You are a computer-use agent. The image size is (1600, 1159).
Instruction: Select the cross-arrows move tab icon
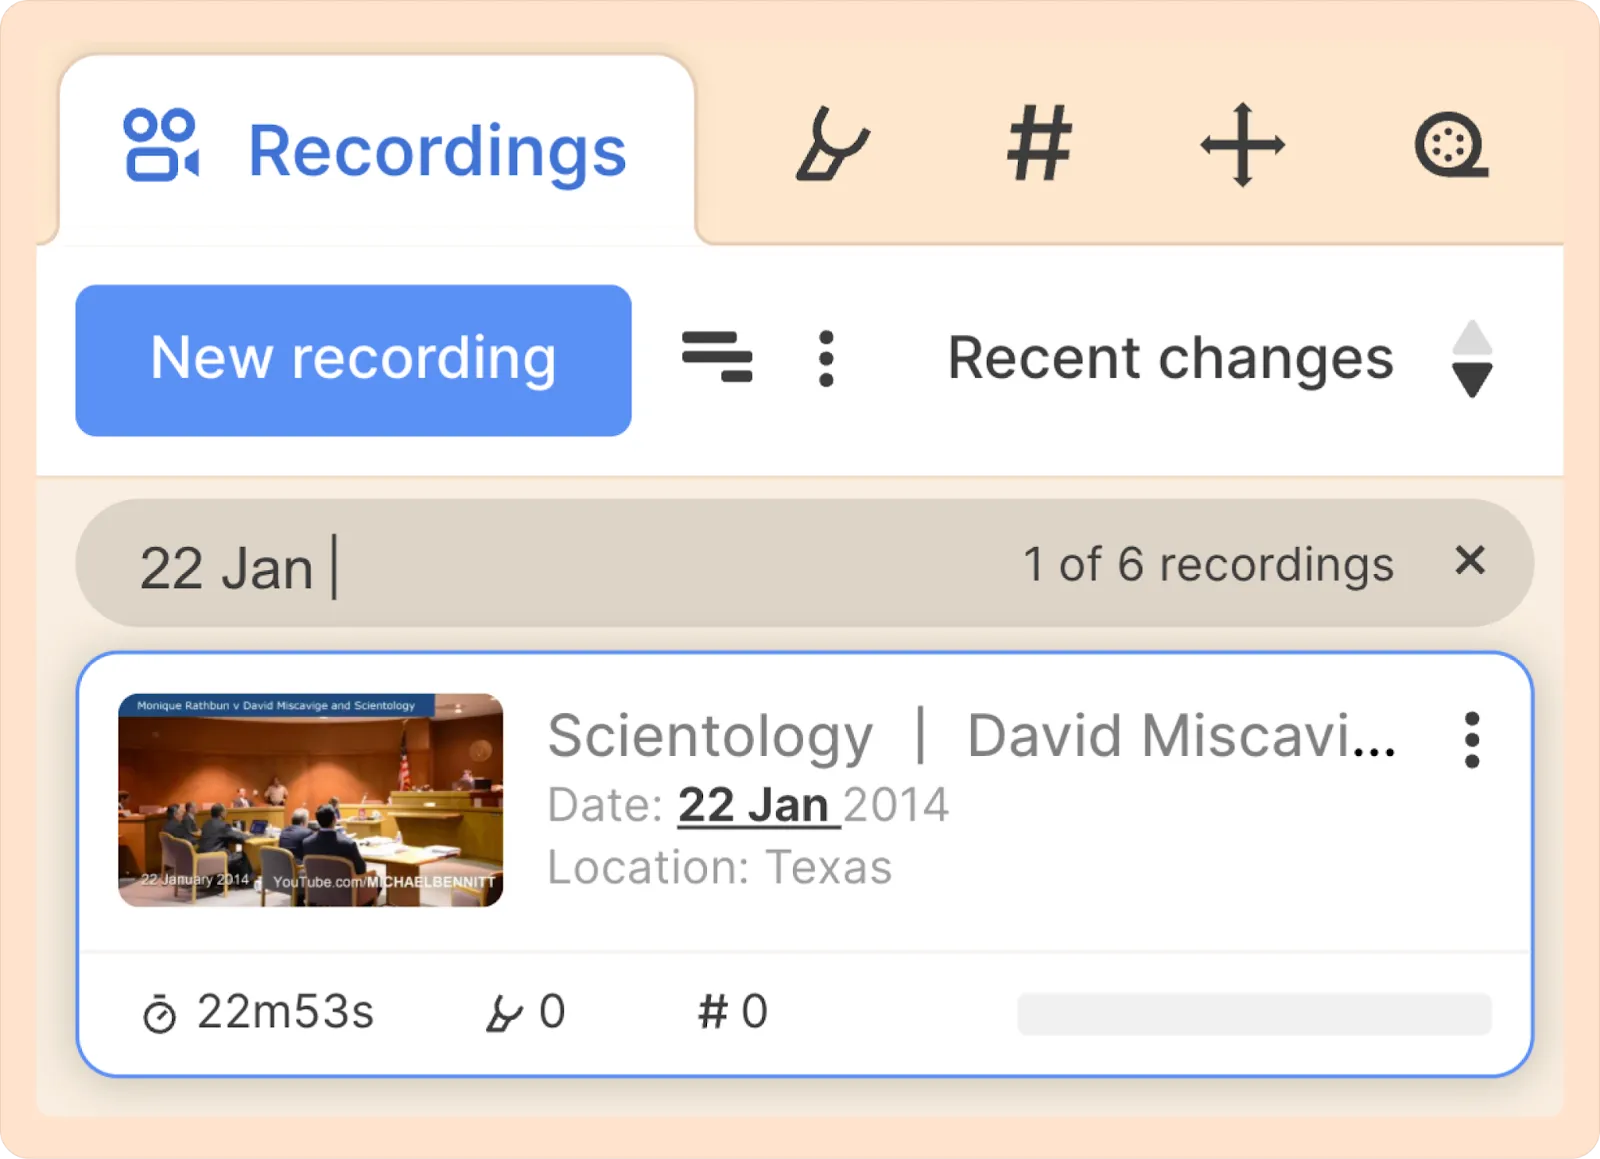point(1242,144)
